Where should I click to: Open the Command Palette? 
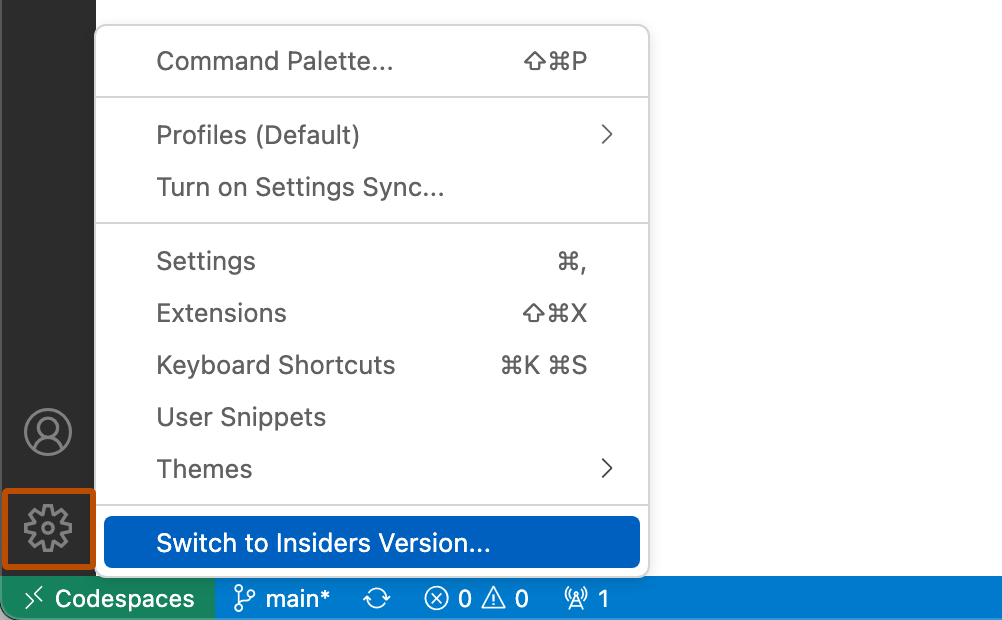click(274, 60)
